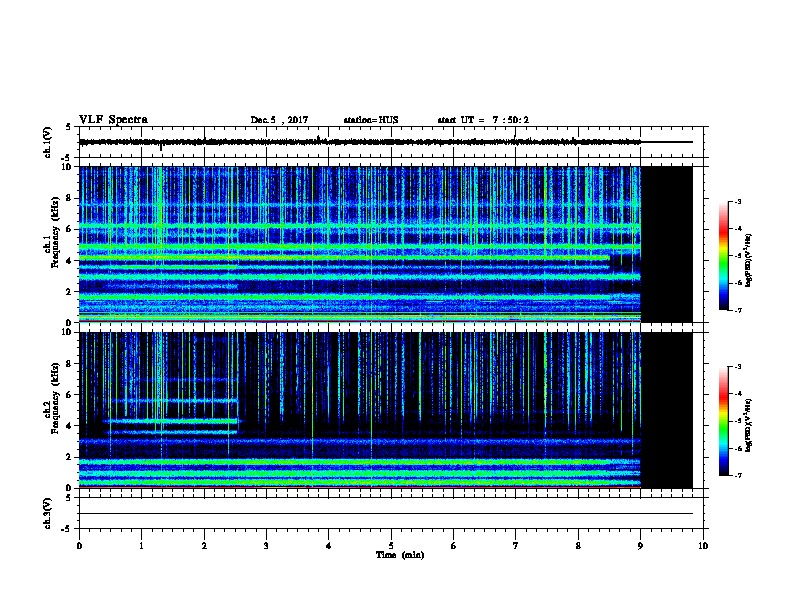Click the 4 kHz emission band in ch.2 spectrogram
Screen dimensions: 792x612
coord(171,421)
